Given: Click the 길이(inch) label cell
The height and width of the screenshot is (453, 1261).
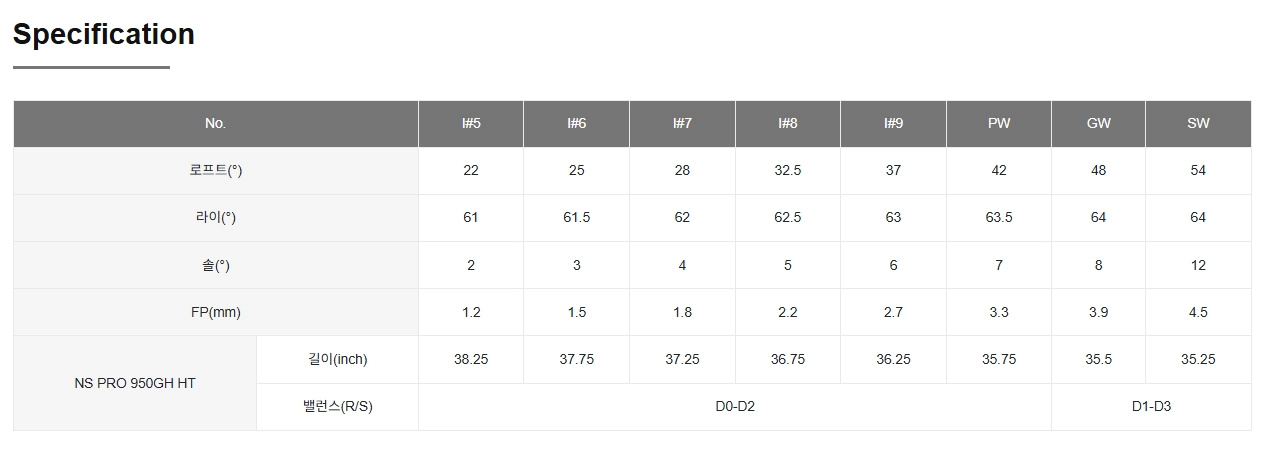Looking at the screenshot, I should (337, 359).
